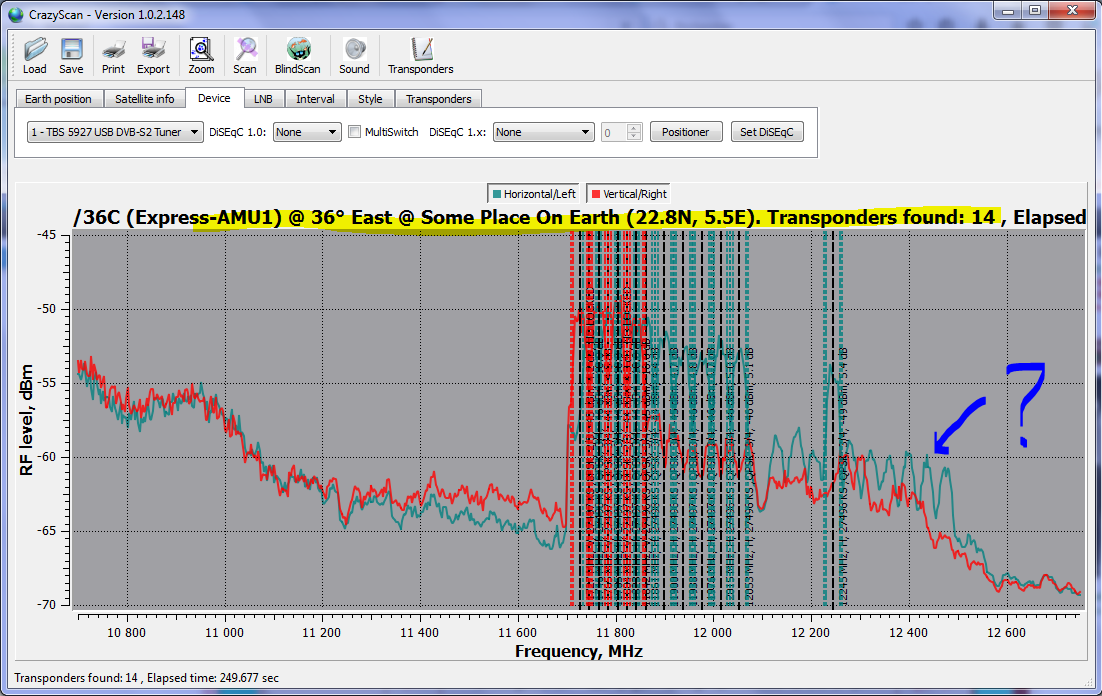This screenshot has width=1102, height=696.
Task: Enable the MultiSwitch checkbox
Action: coord(355,132)
